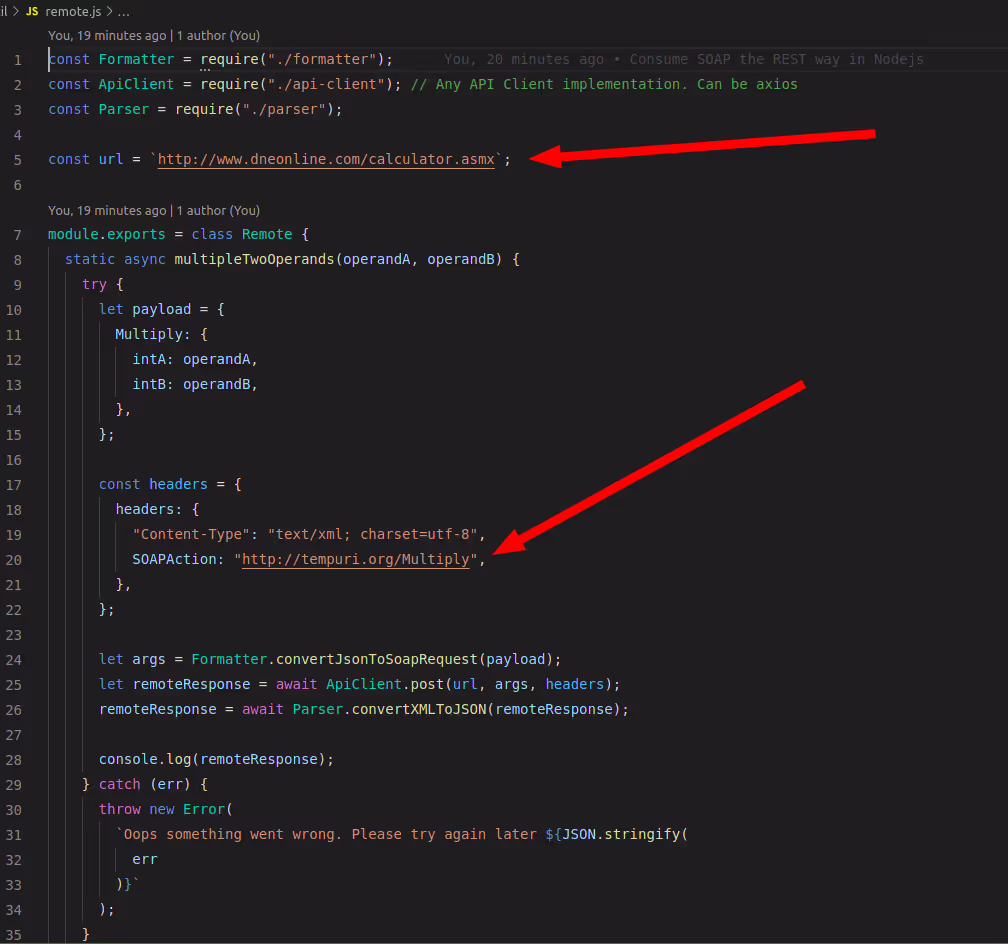Click ApiClient.post call on line 25
1008x944 pixels.
coord(385,684)
